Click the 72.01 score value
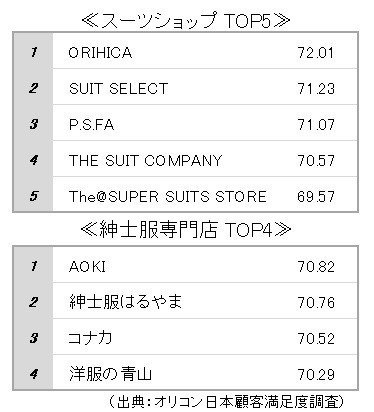The width and height of the screenshot is (374, 412). pyautogui.click(x=315, y=53)
